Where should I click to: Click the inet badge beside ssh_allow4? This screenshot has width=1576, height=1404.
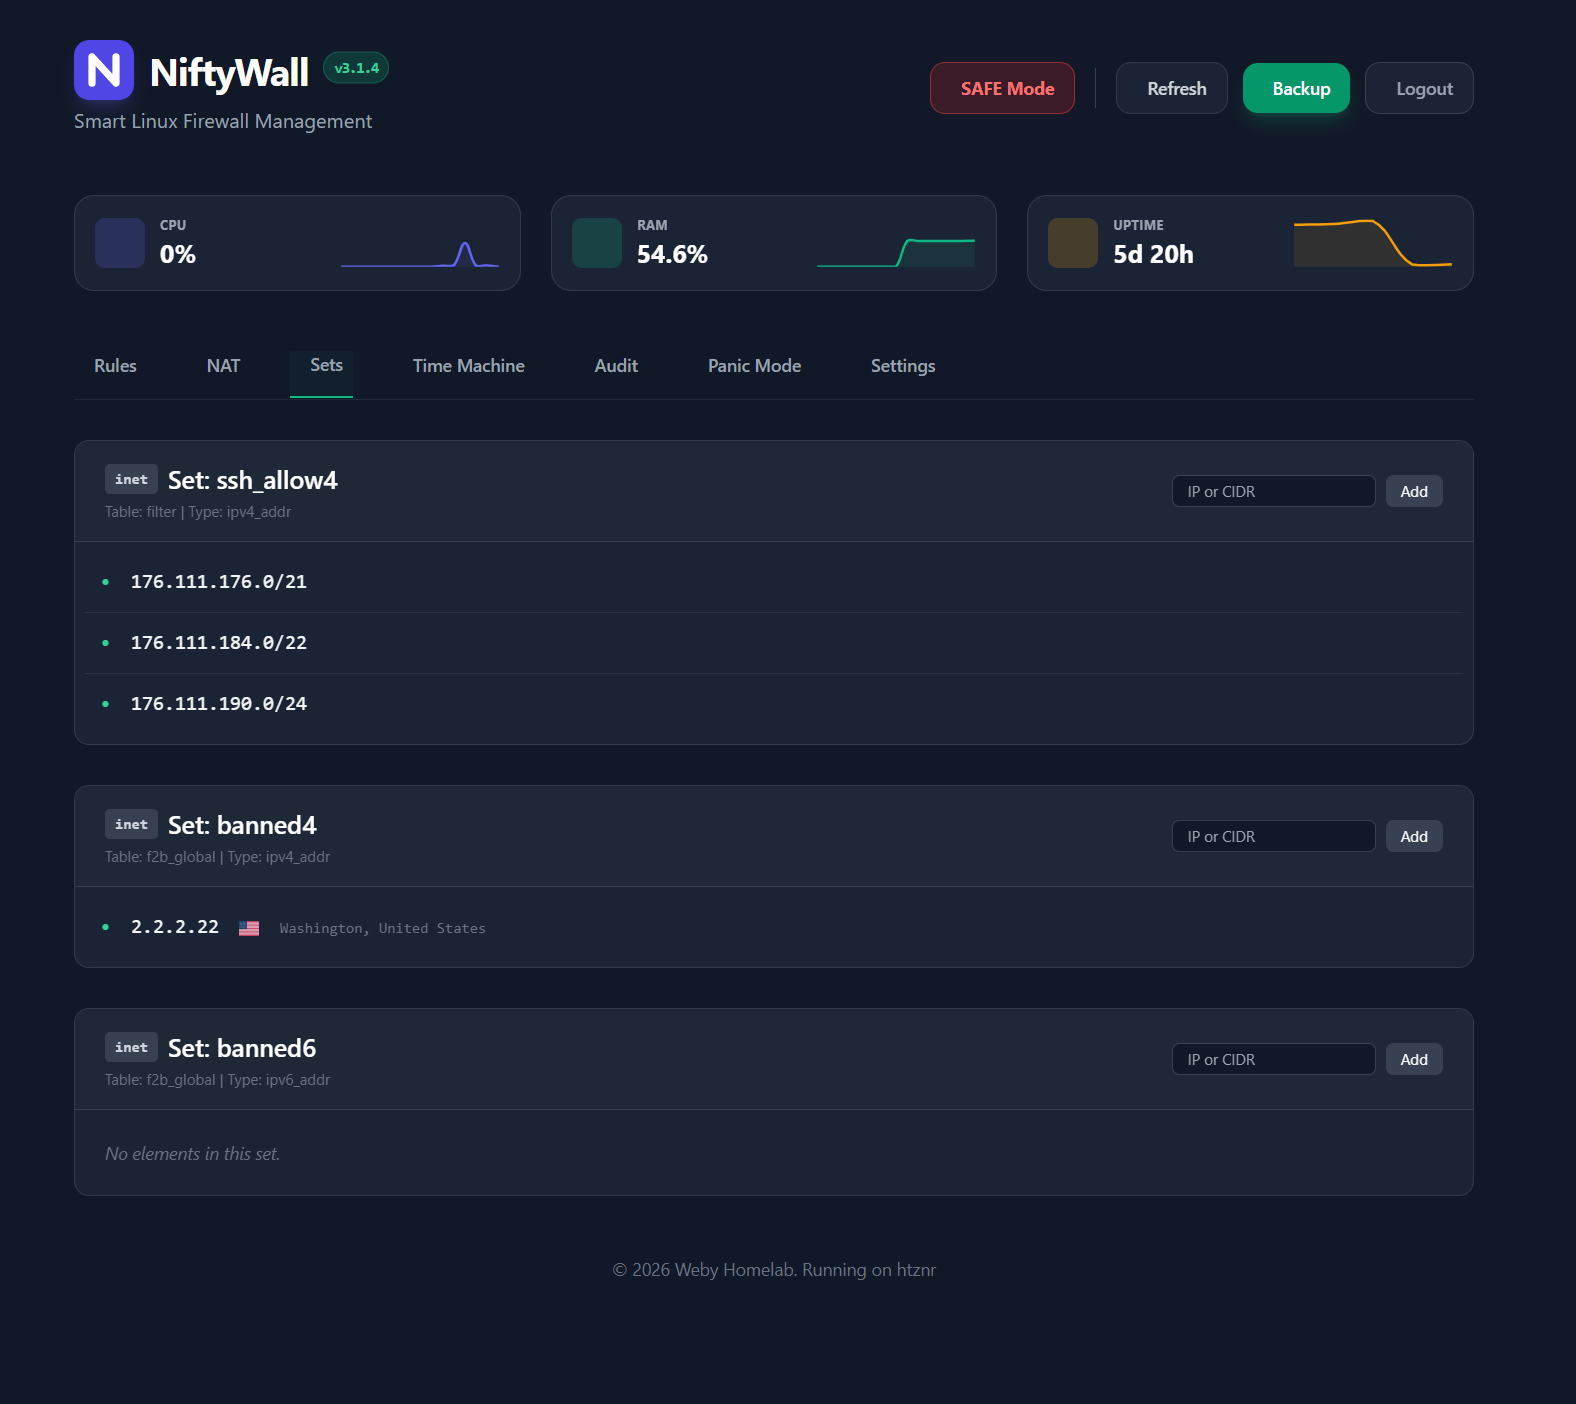131,479
